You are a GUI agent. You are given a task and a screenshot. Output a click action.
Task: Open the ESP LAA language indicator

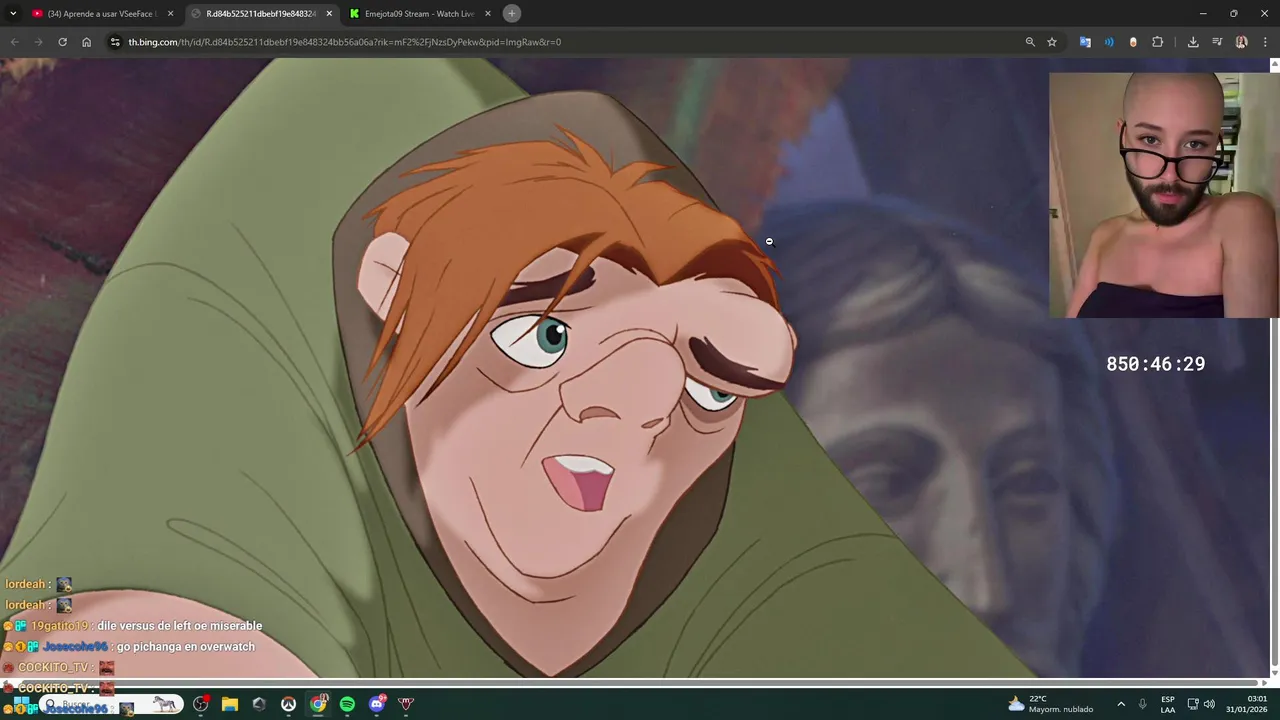click(1168, 704)
